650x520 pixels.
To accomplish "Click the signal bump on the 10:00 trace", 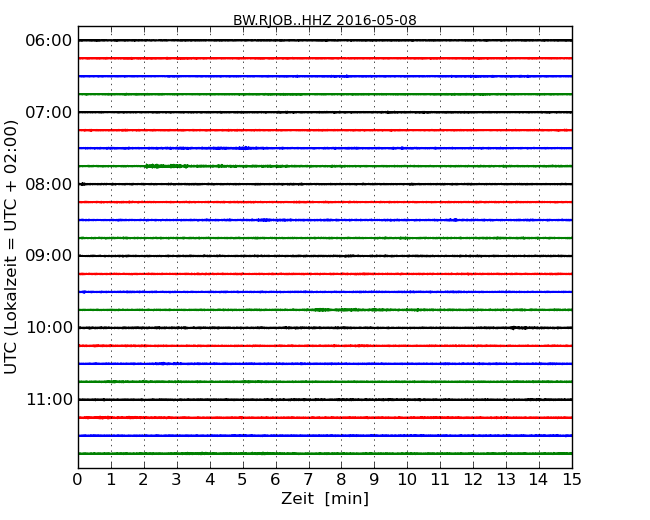I will (x=518, y=328).
